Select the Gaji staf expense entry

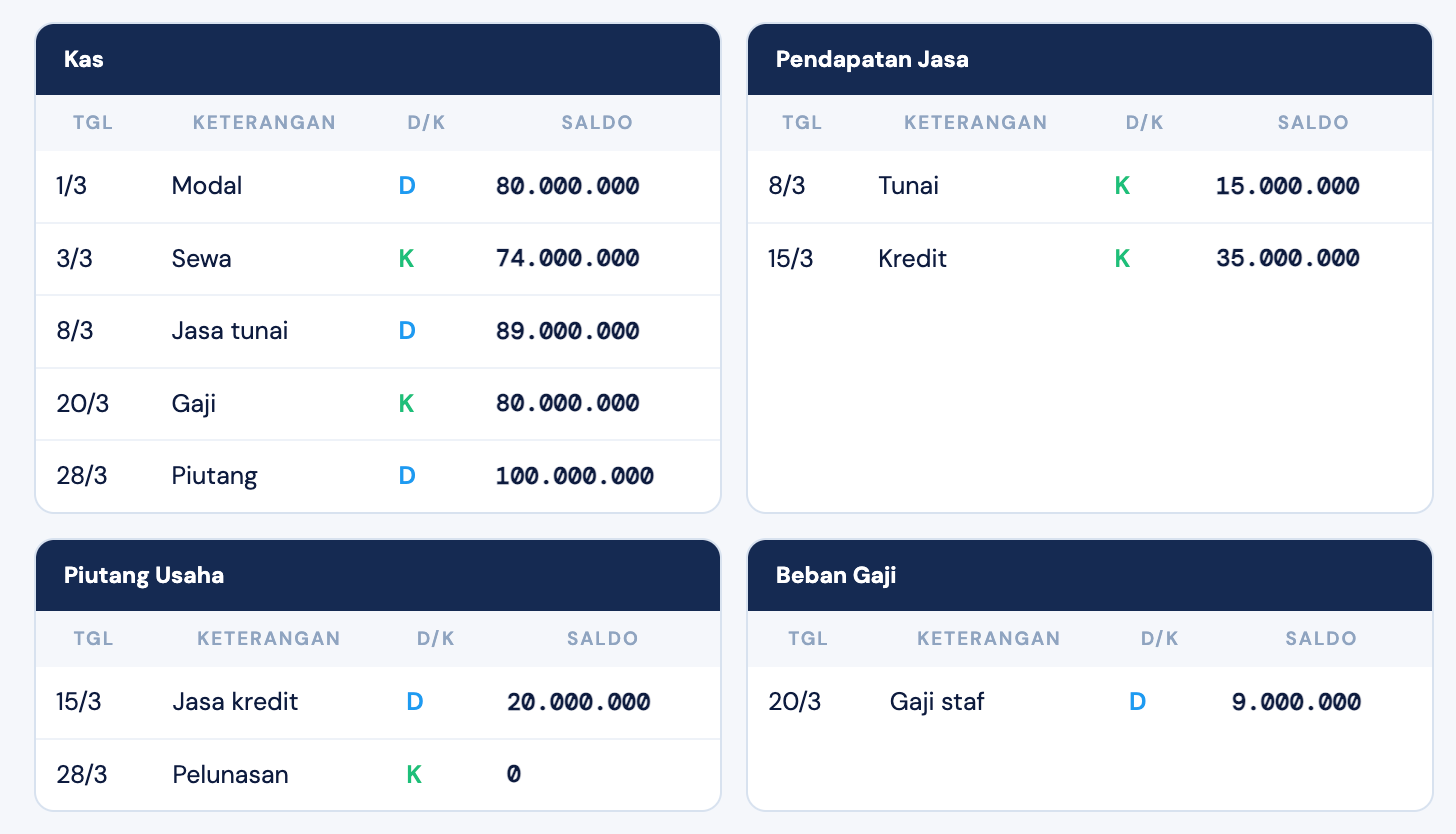click(x=937, y=702)
